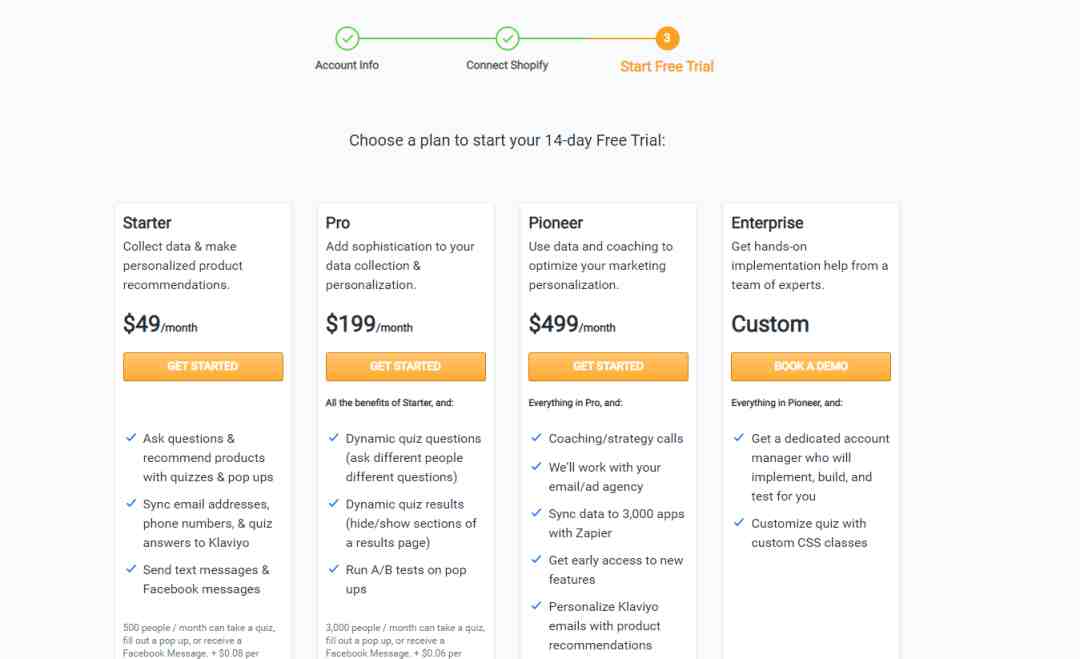The image size is (1080, 659).
Task: Open the Connect Shopify step label
Action: [x=507, y=65]
